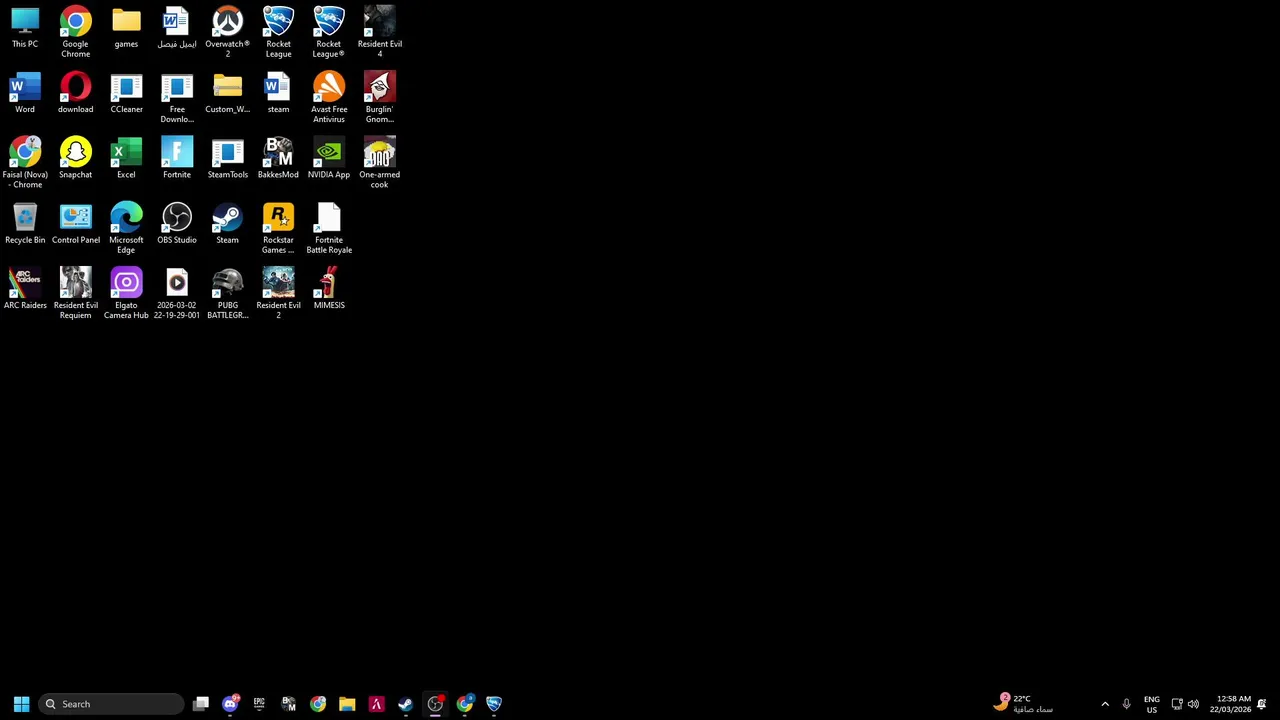Open Control Panel desktop icon
This screenshot has width=1280, height=720.
point(75,224)
